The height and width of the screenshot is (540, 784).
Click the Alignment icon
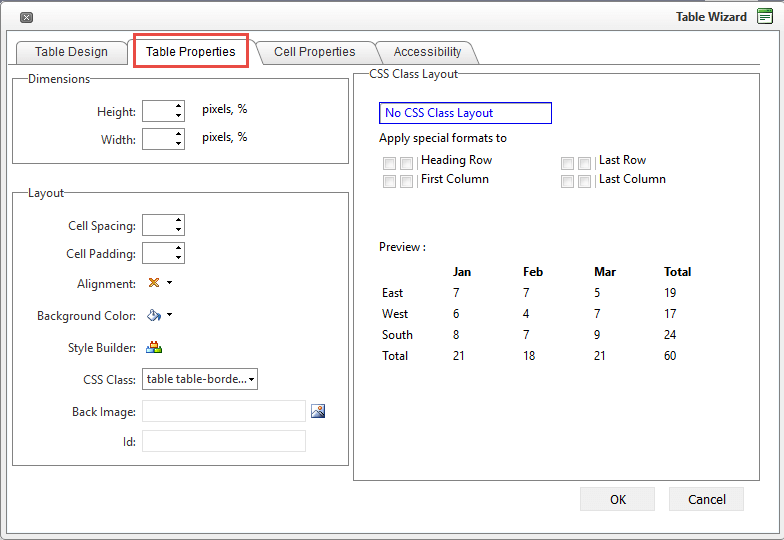[x=154, y=283]
